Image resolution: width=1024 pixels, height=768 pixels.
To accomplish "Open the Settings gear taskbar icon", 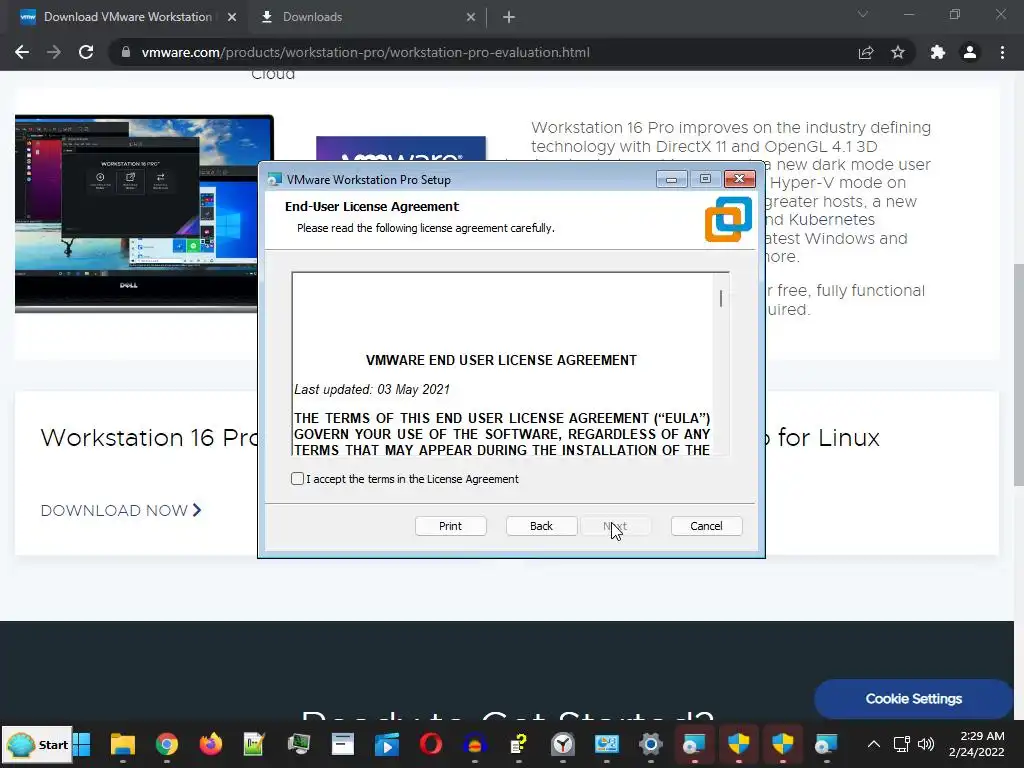I will [x=650, y=744].
